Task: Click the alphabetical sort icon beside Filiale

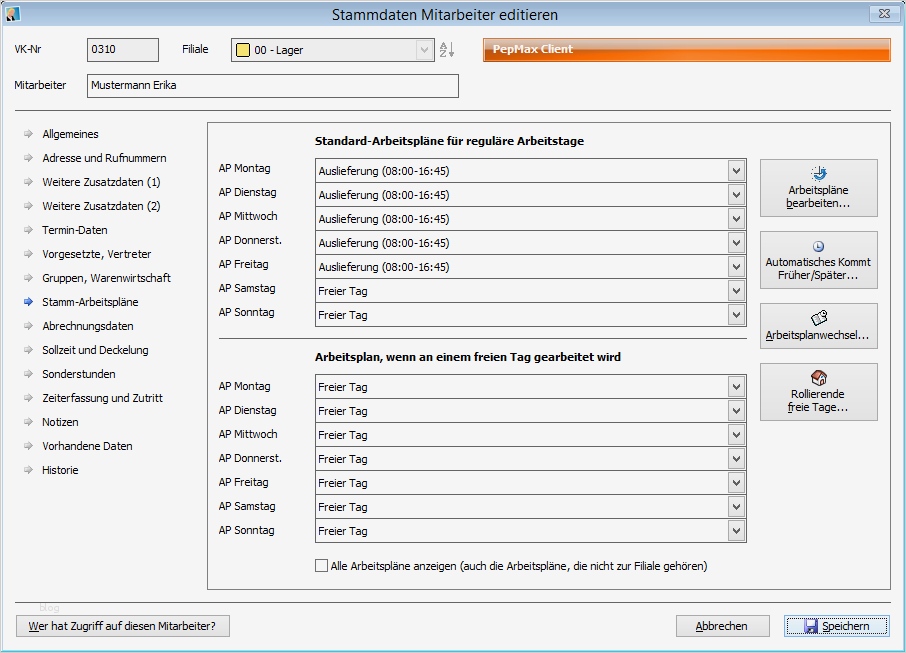Action: point(447,49)
